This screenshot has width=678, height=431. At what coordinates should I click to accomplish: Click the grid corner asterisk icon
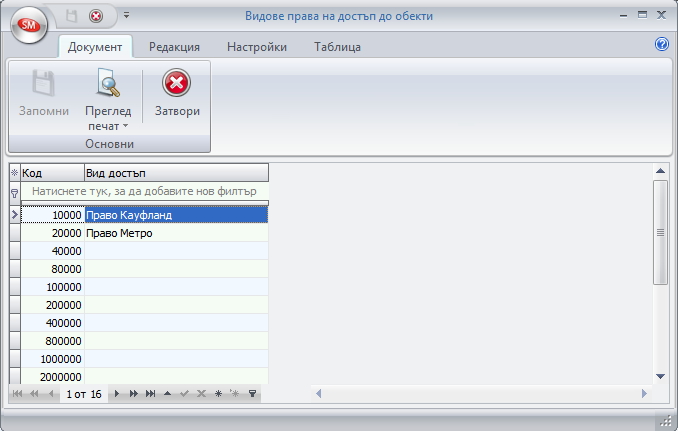click(x=15, y=173)
